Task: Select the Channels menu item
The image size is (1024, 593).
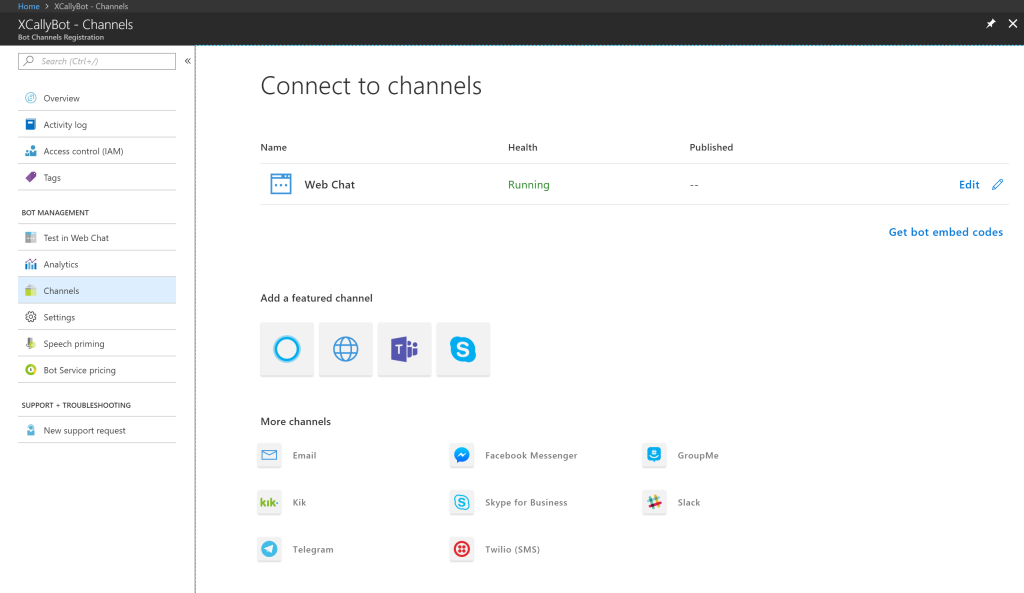Action: click(x=97, y=291)
